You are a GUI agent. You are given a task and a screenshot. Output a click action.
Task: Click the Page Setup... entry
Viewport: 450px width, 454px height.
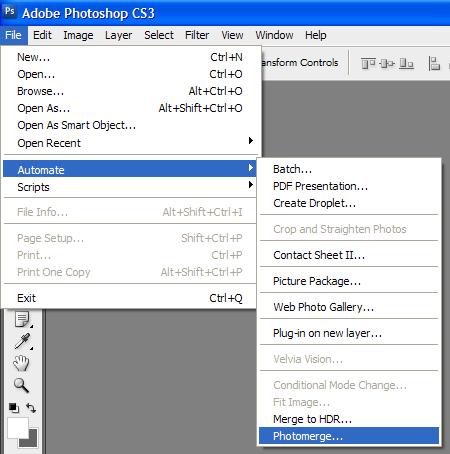130,238
